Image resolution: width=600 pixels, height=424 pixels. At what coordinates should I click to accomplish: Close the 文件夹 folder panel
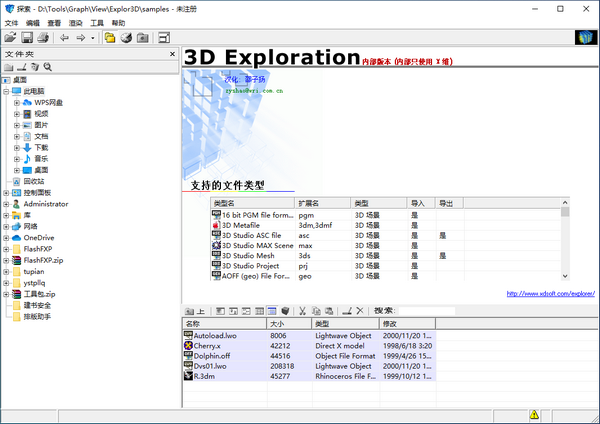172,53
